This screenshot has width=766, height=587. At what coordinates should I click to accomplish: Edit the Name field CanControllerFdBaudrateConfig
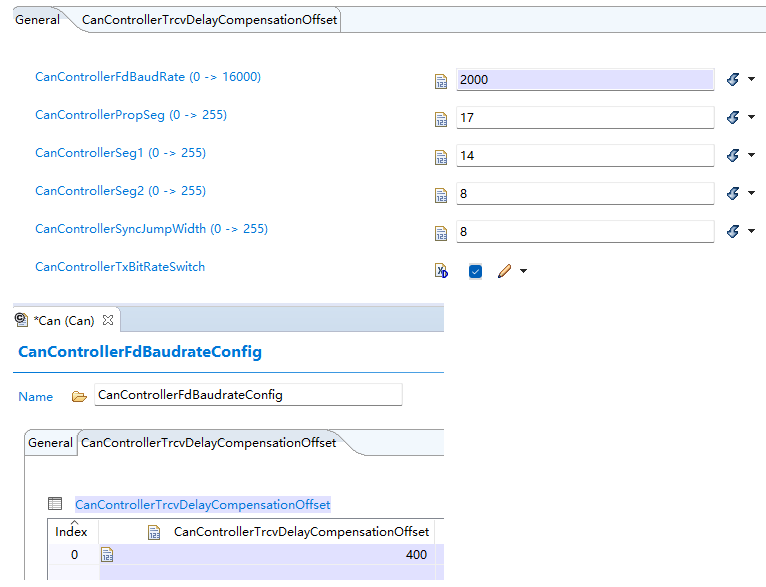pyautogui.click(x=248, y=395)
